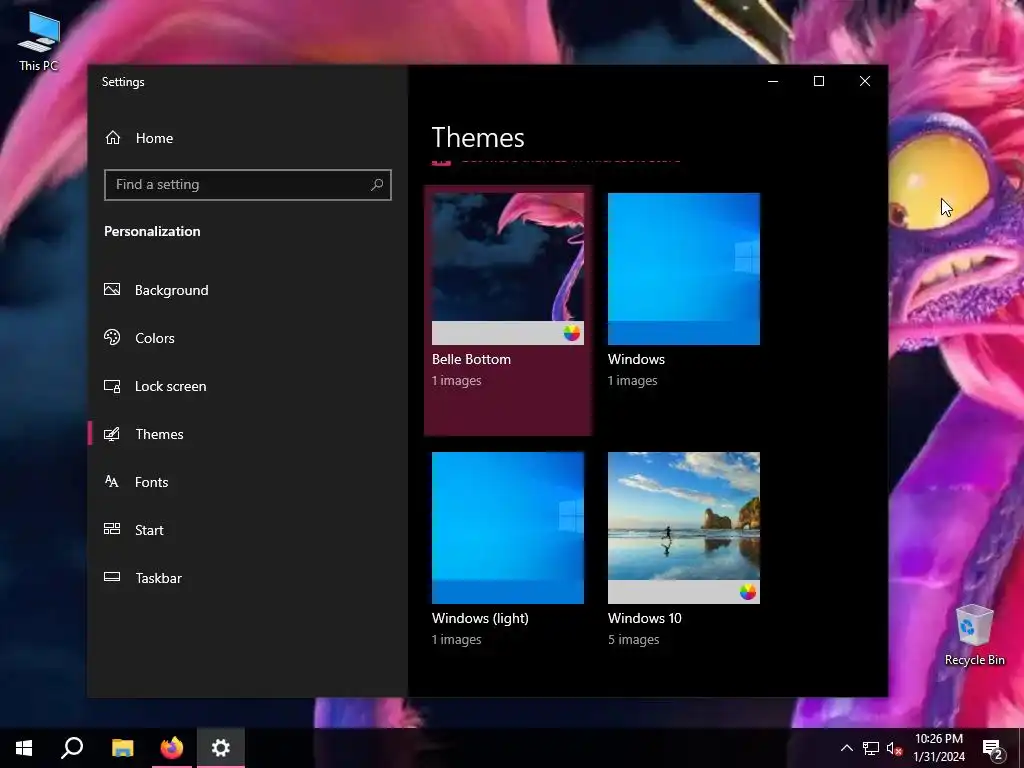
Task: Click the Settings gear on the taskbar
Action: (x=221, y=748)
